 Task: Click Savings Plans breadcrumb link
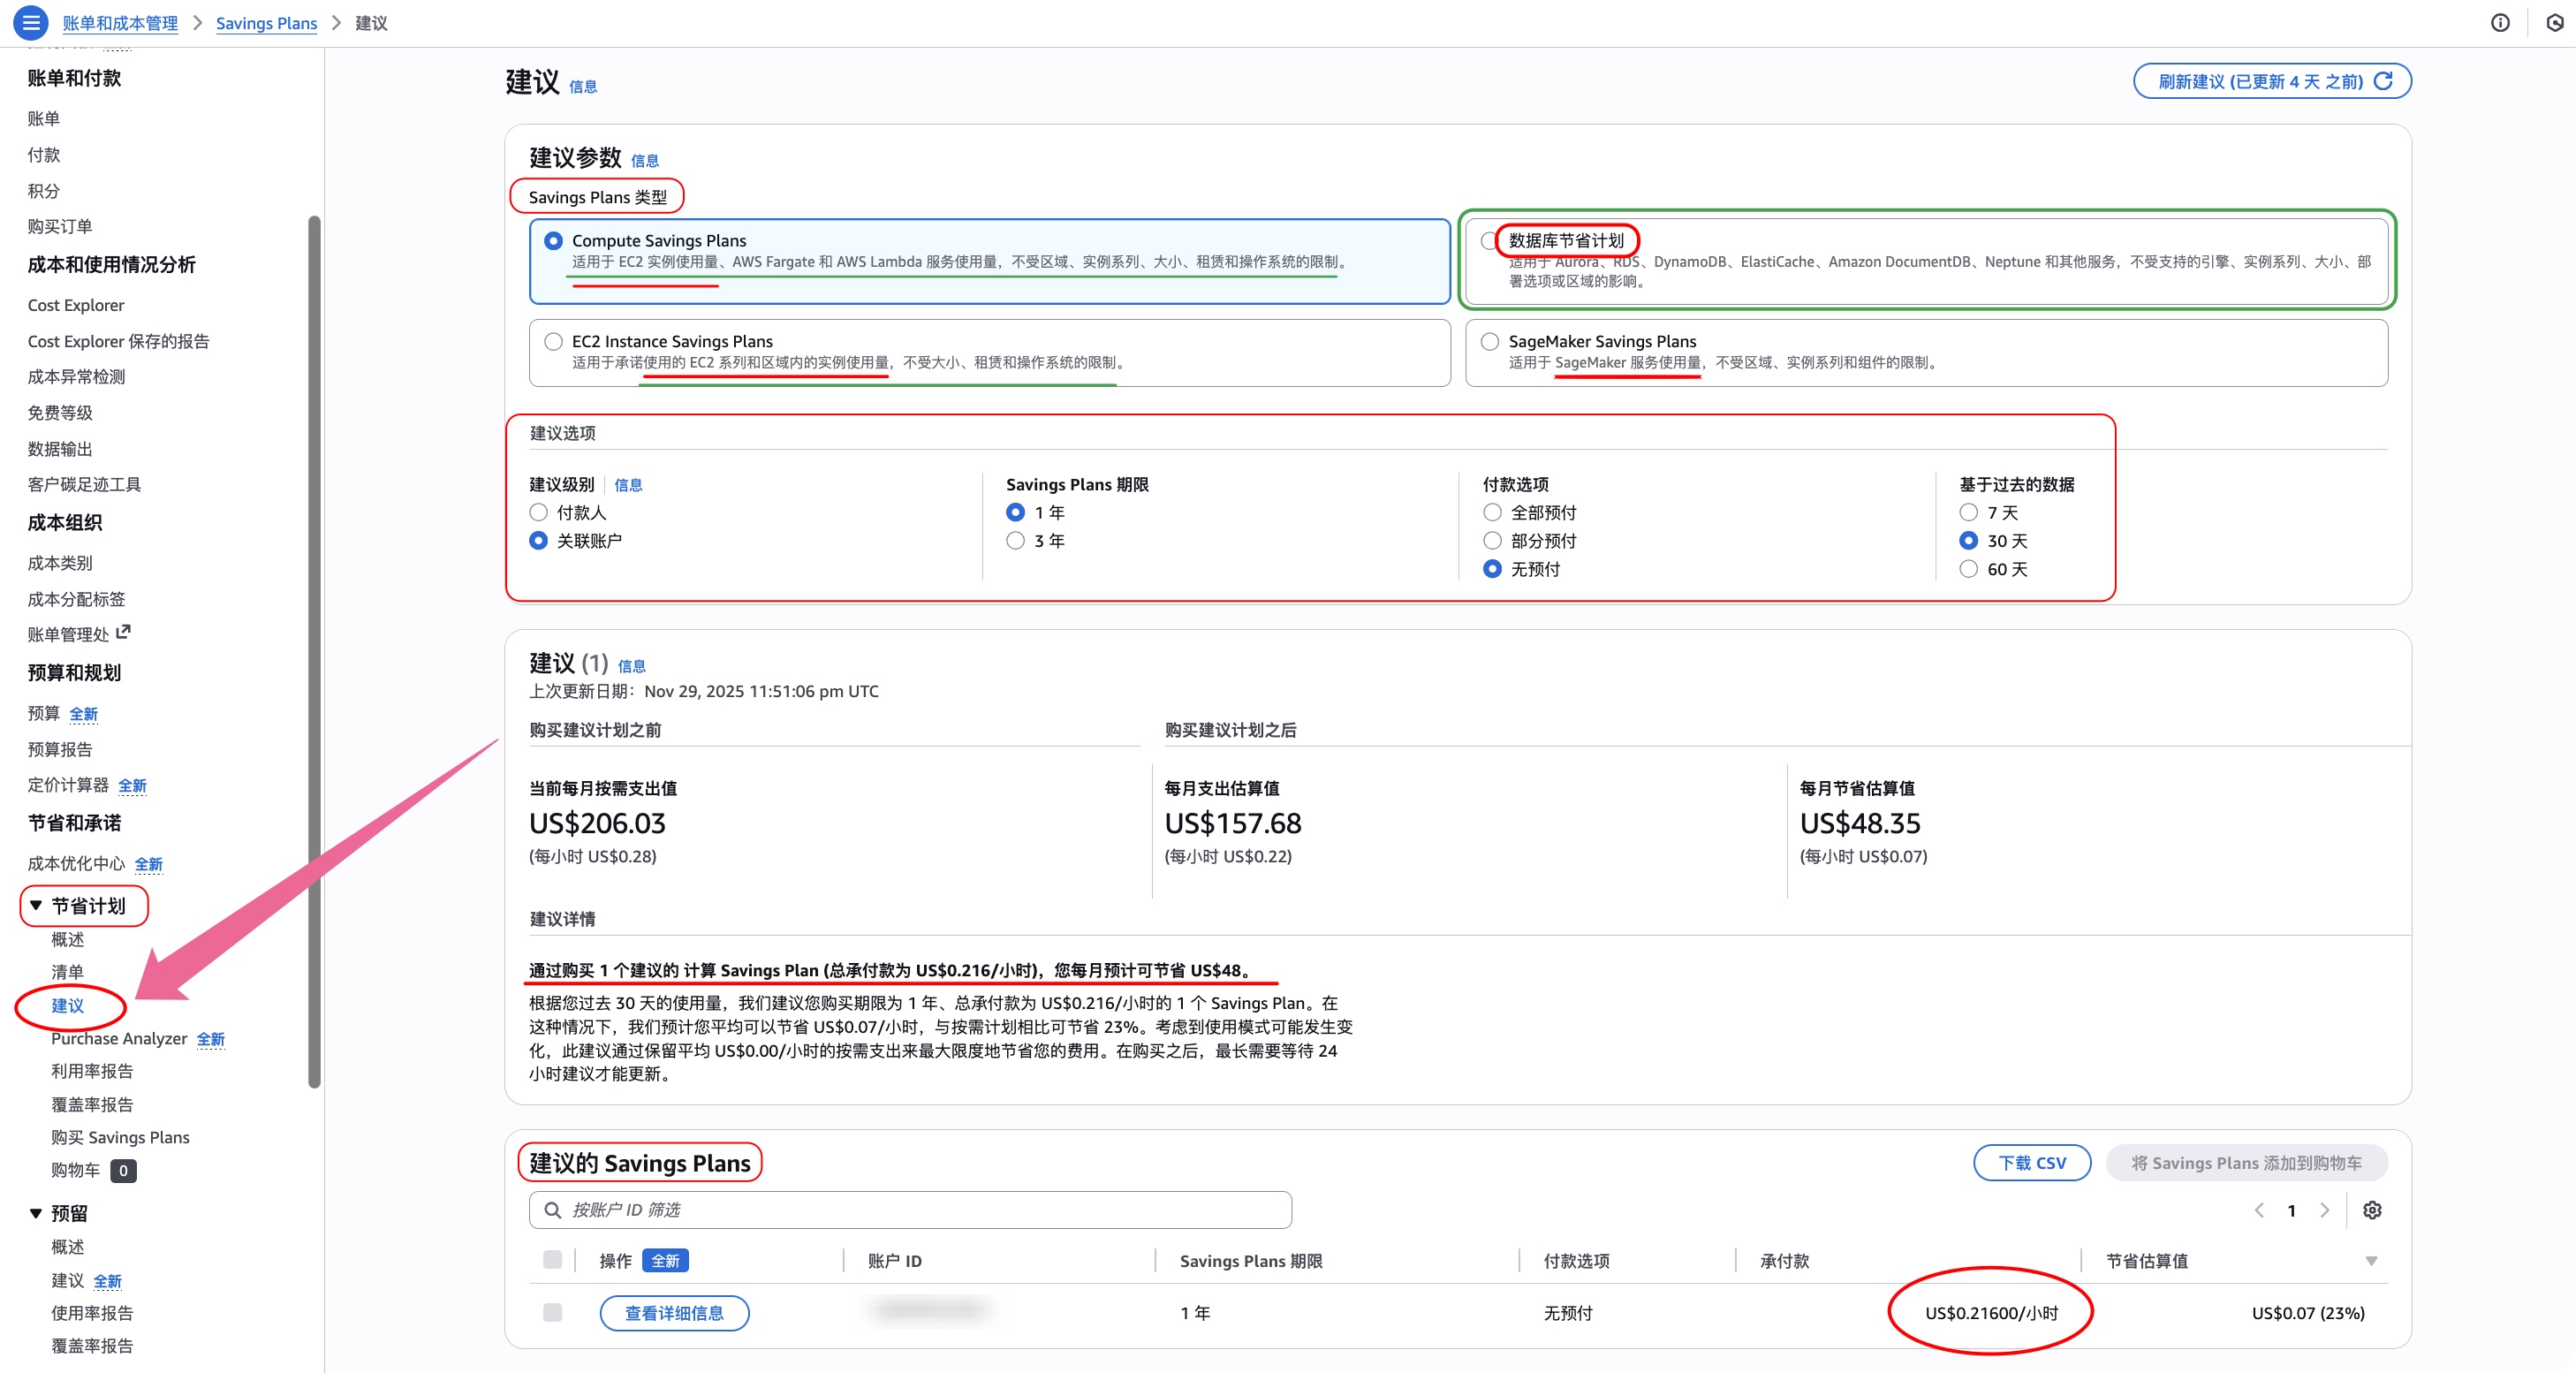(266, 23)
